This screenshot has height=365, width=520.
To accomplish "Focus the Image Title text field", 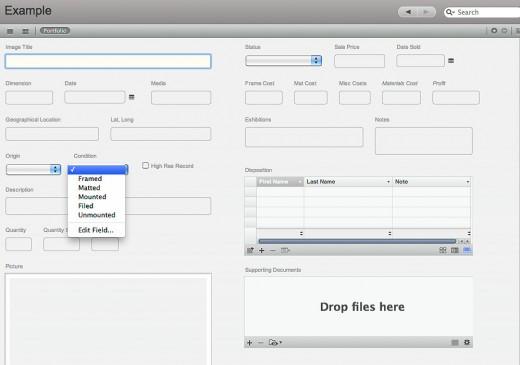I will pyautogui.click(x=108, y=61).
